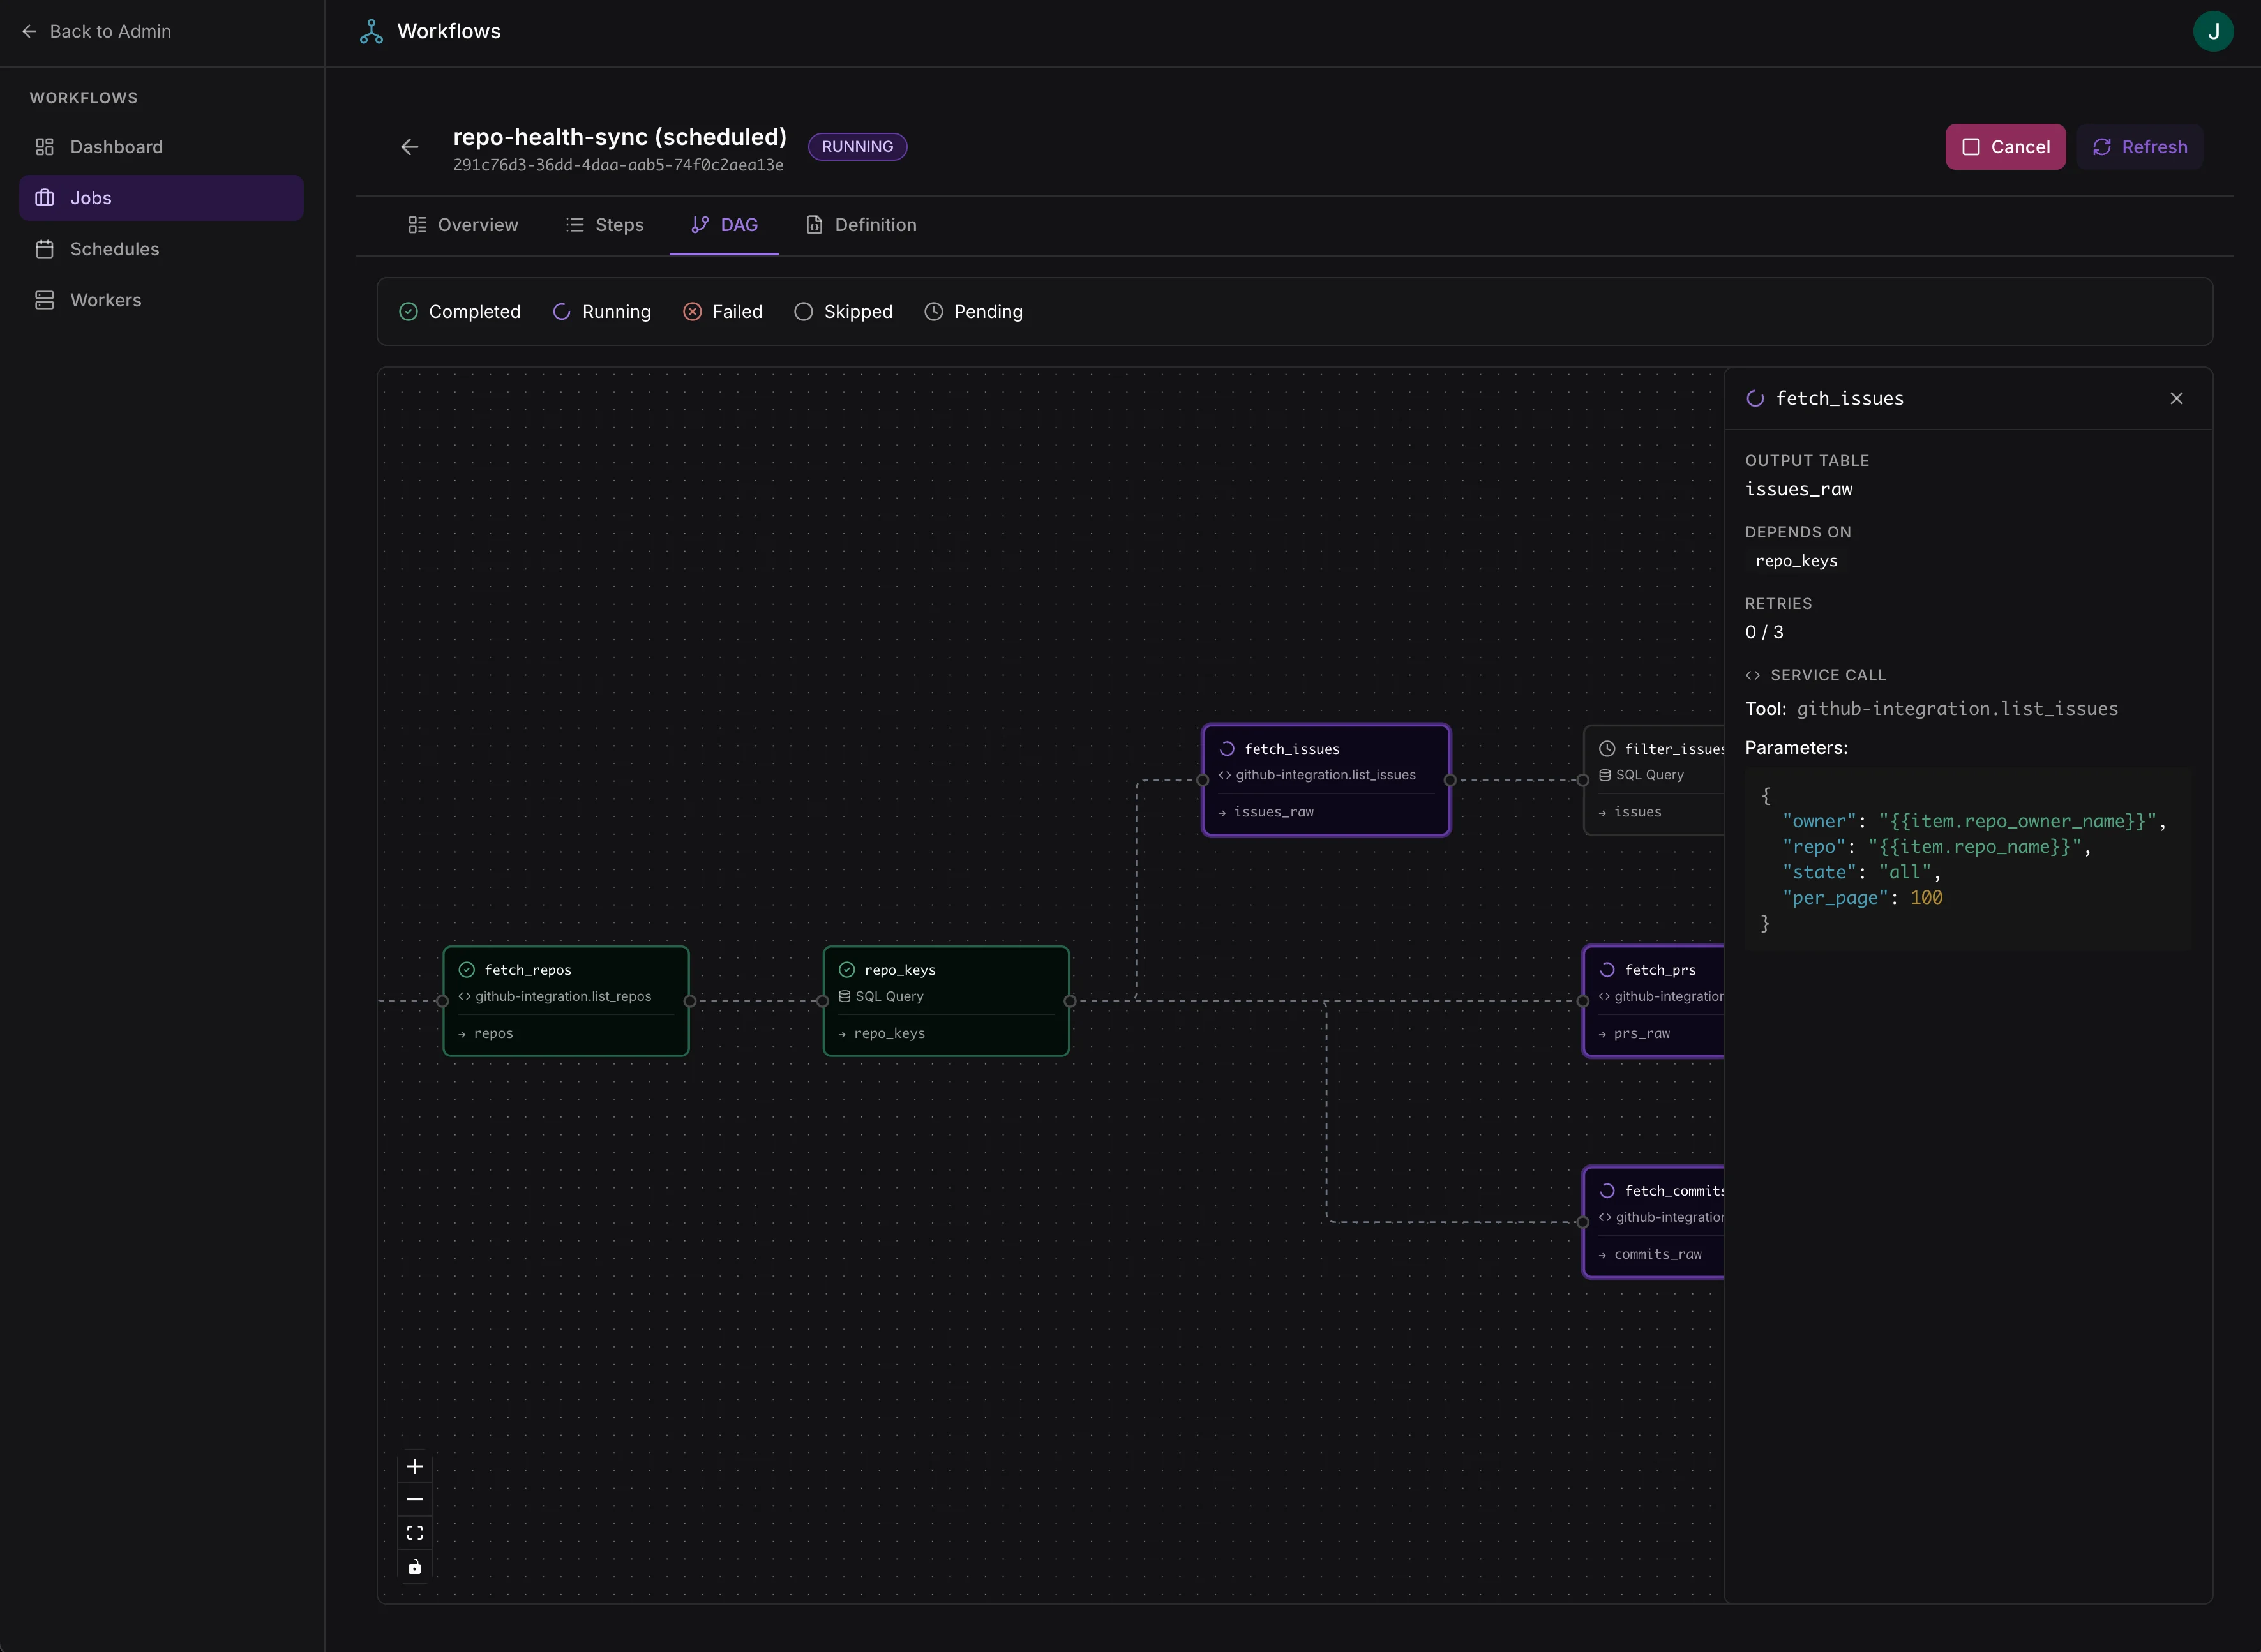Click the per_page value 100
The image size is (2261, 1652).
(x=1926, y=898)
